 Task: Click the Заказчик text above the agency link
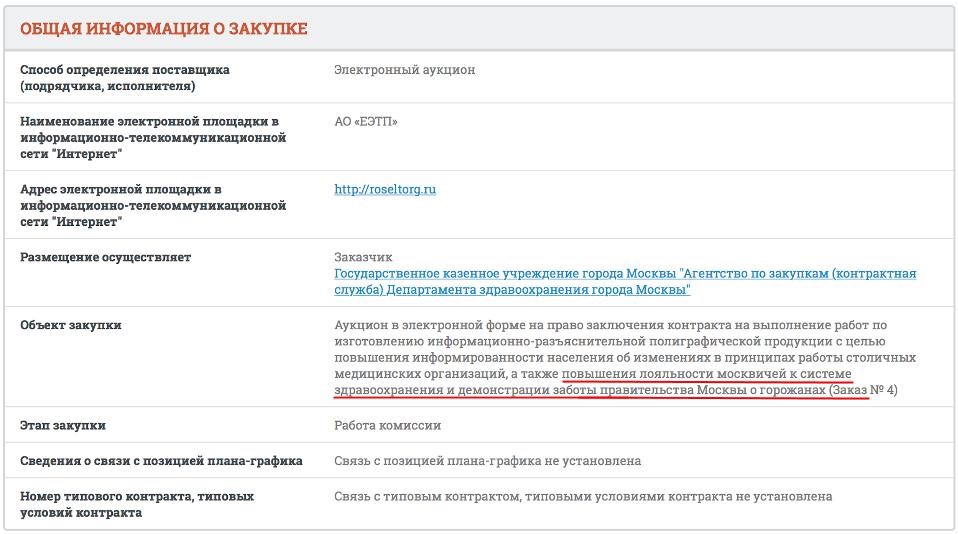pyautogui.click(x=364, y=257)
